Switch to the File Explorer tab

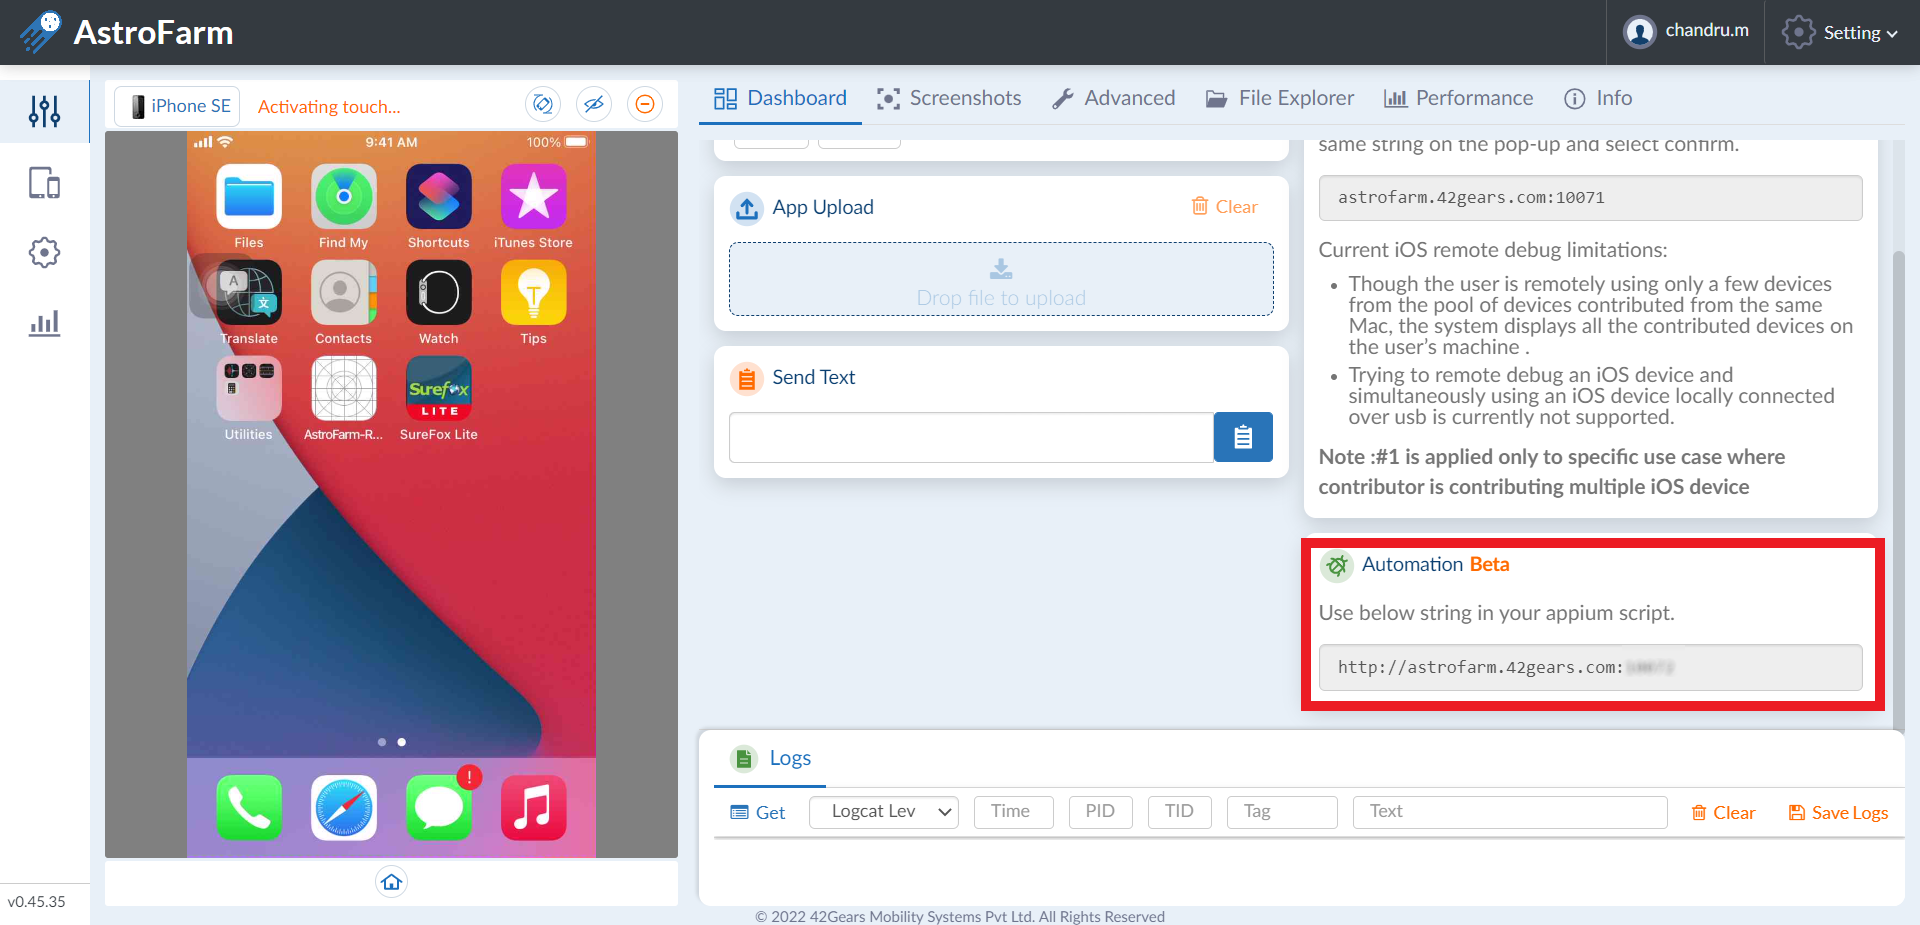pyautogui.click(x=1279, y=98)
